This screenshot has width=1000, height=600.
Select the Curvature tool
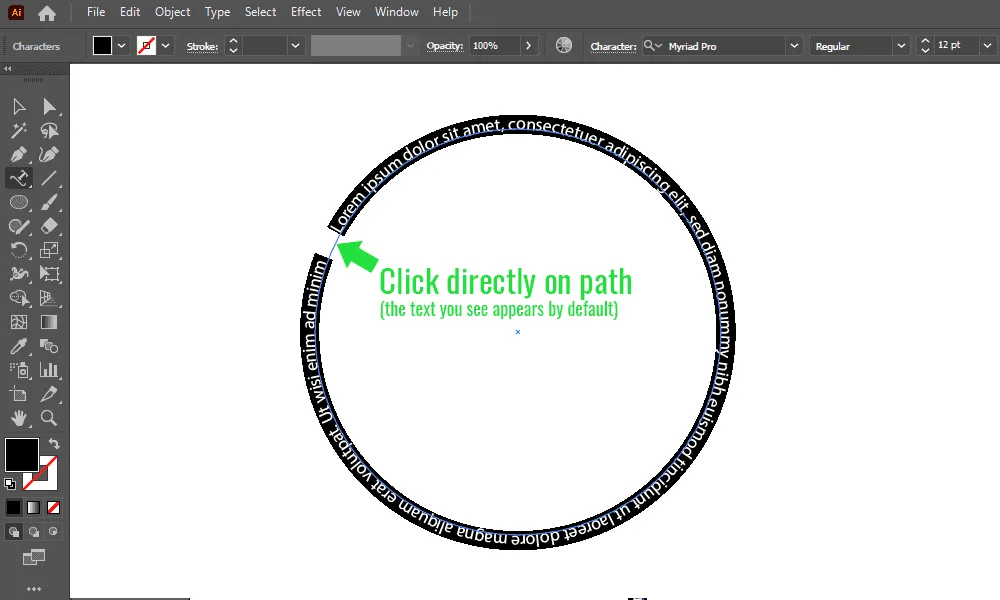[x=49, y=154]
